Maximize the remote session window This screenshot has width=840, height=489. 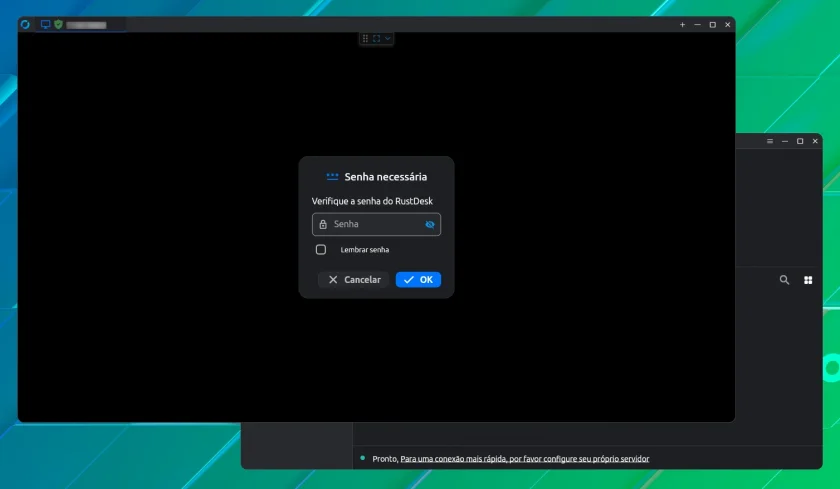point(712,25)
